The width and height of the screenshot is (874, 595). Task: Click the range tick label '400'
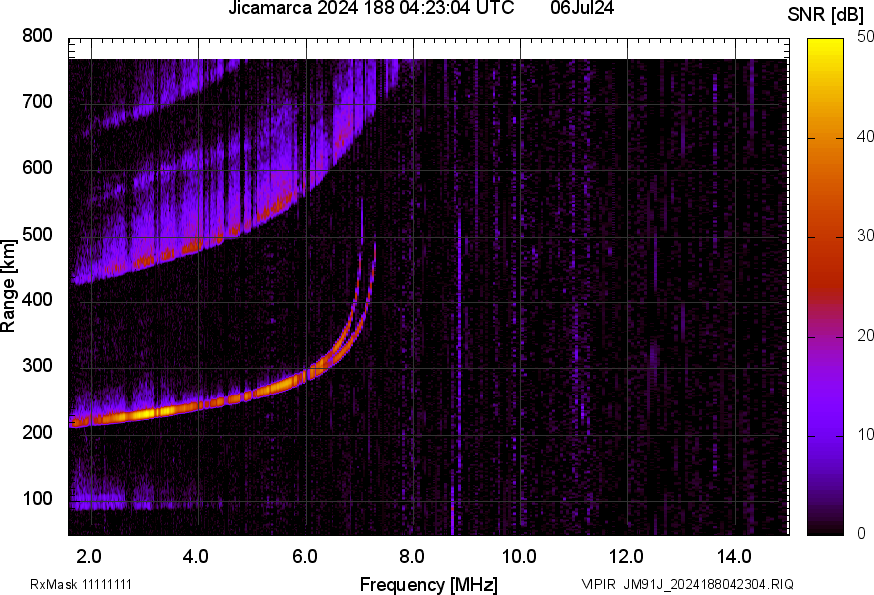(x=37, y=299)
